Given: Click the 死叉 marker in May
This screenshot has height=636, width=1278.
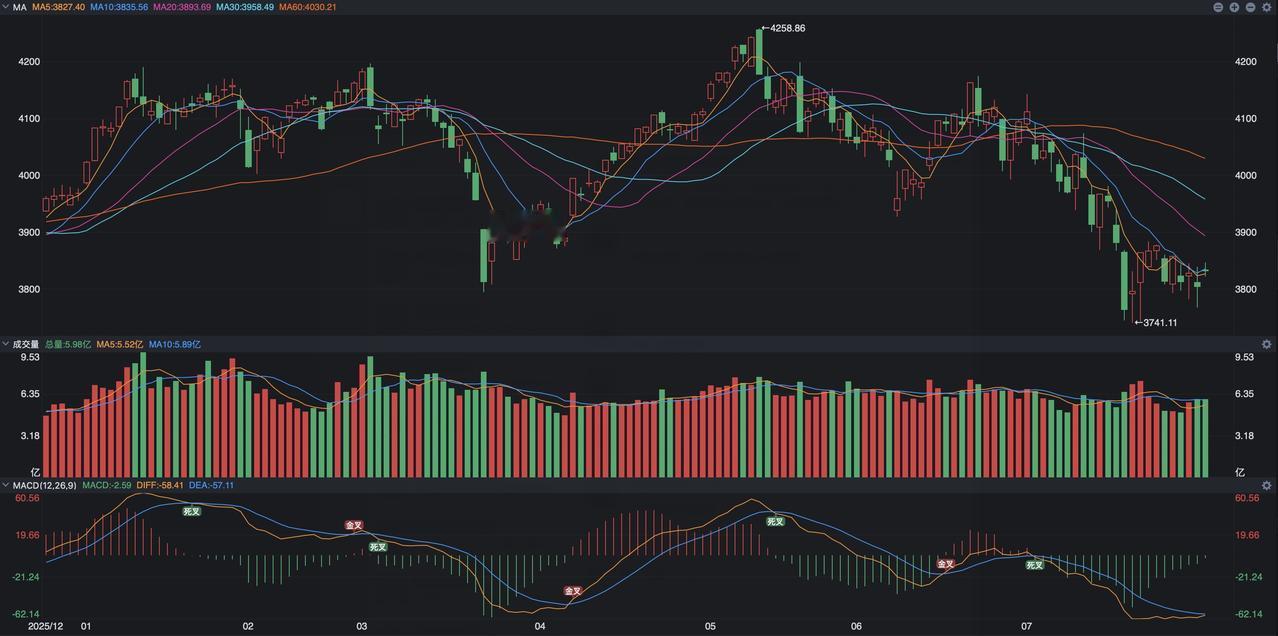Looking at the screenshot, I should (x=776, y=521).
